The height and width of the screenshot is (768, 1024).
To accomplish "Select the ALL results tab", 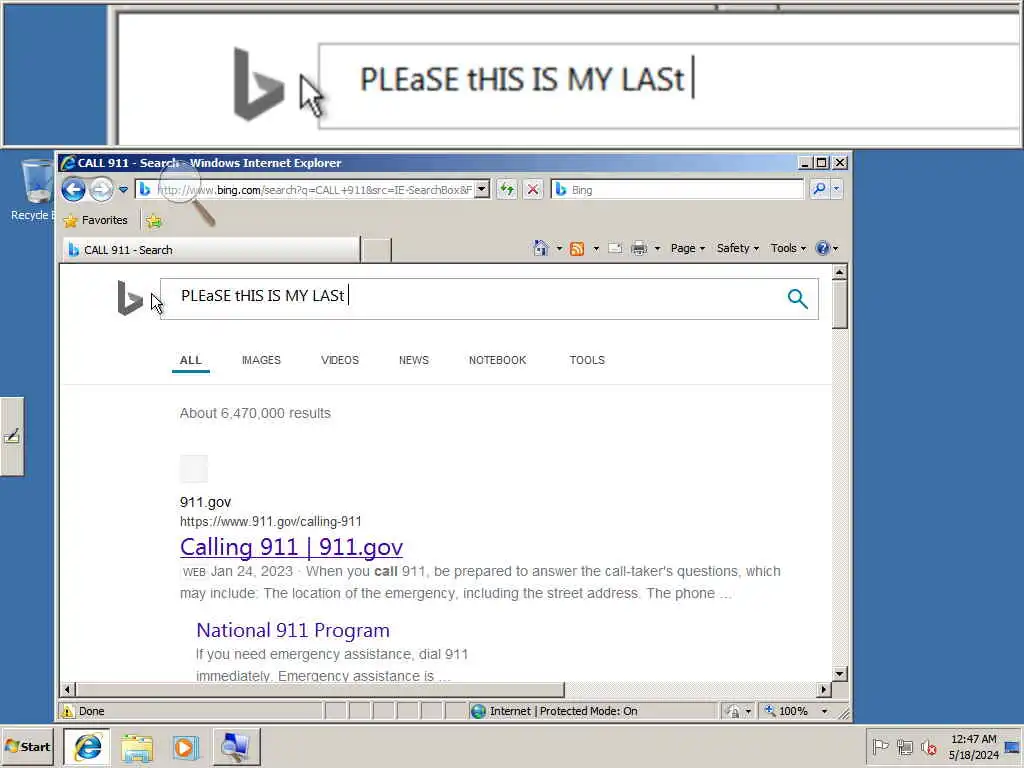I will [191, 360].
